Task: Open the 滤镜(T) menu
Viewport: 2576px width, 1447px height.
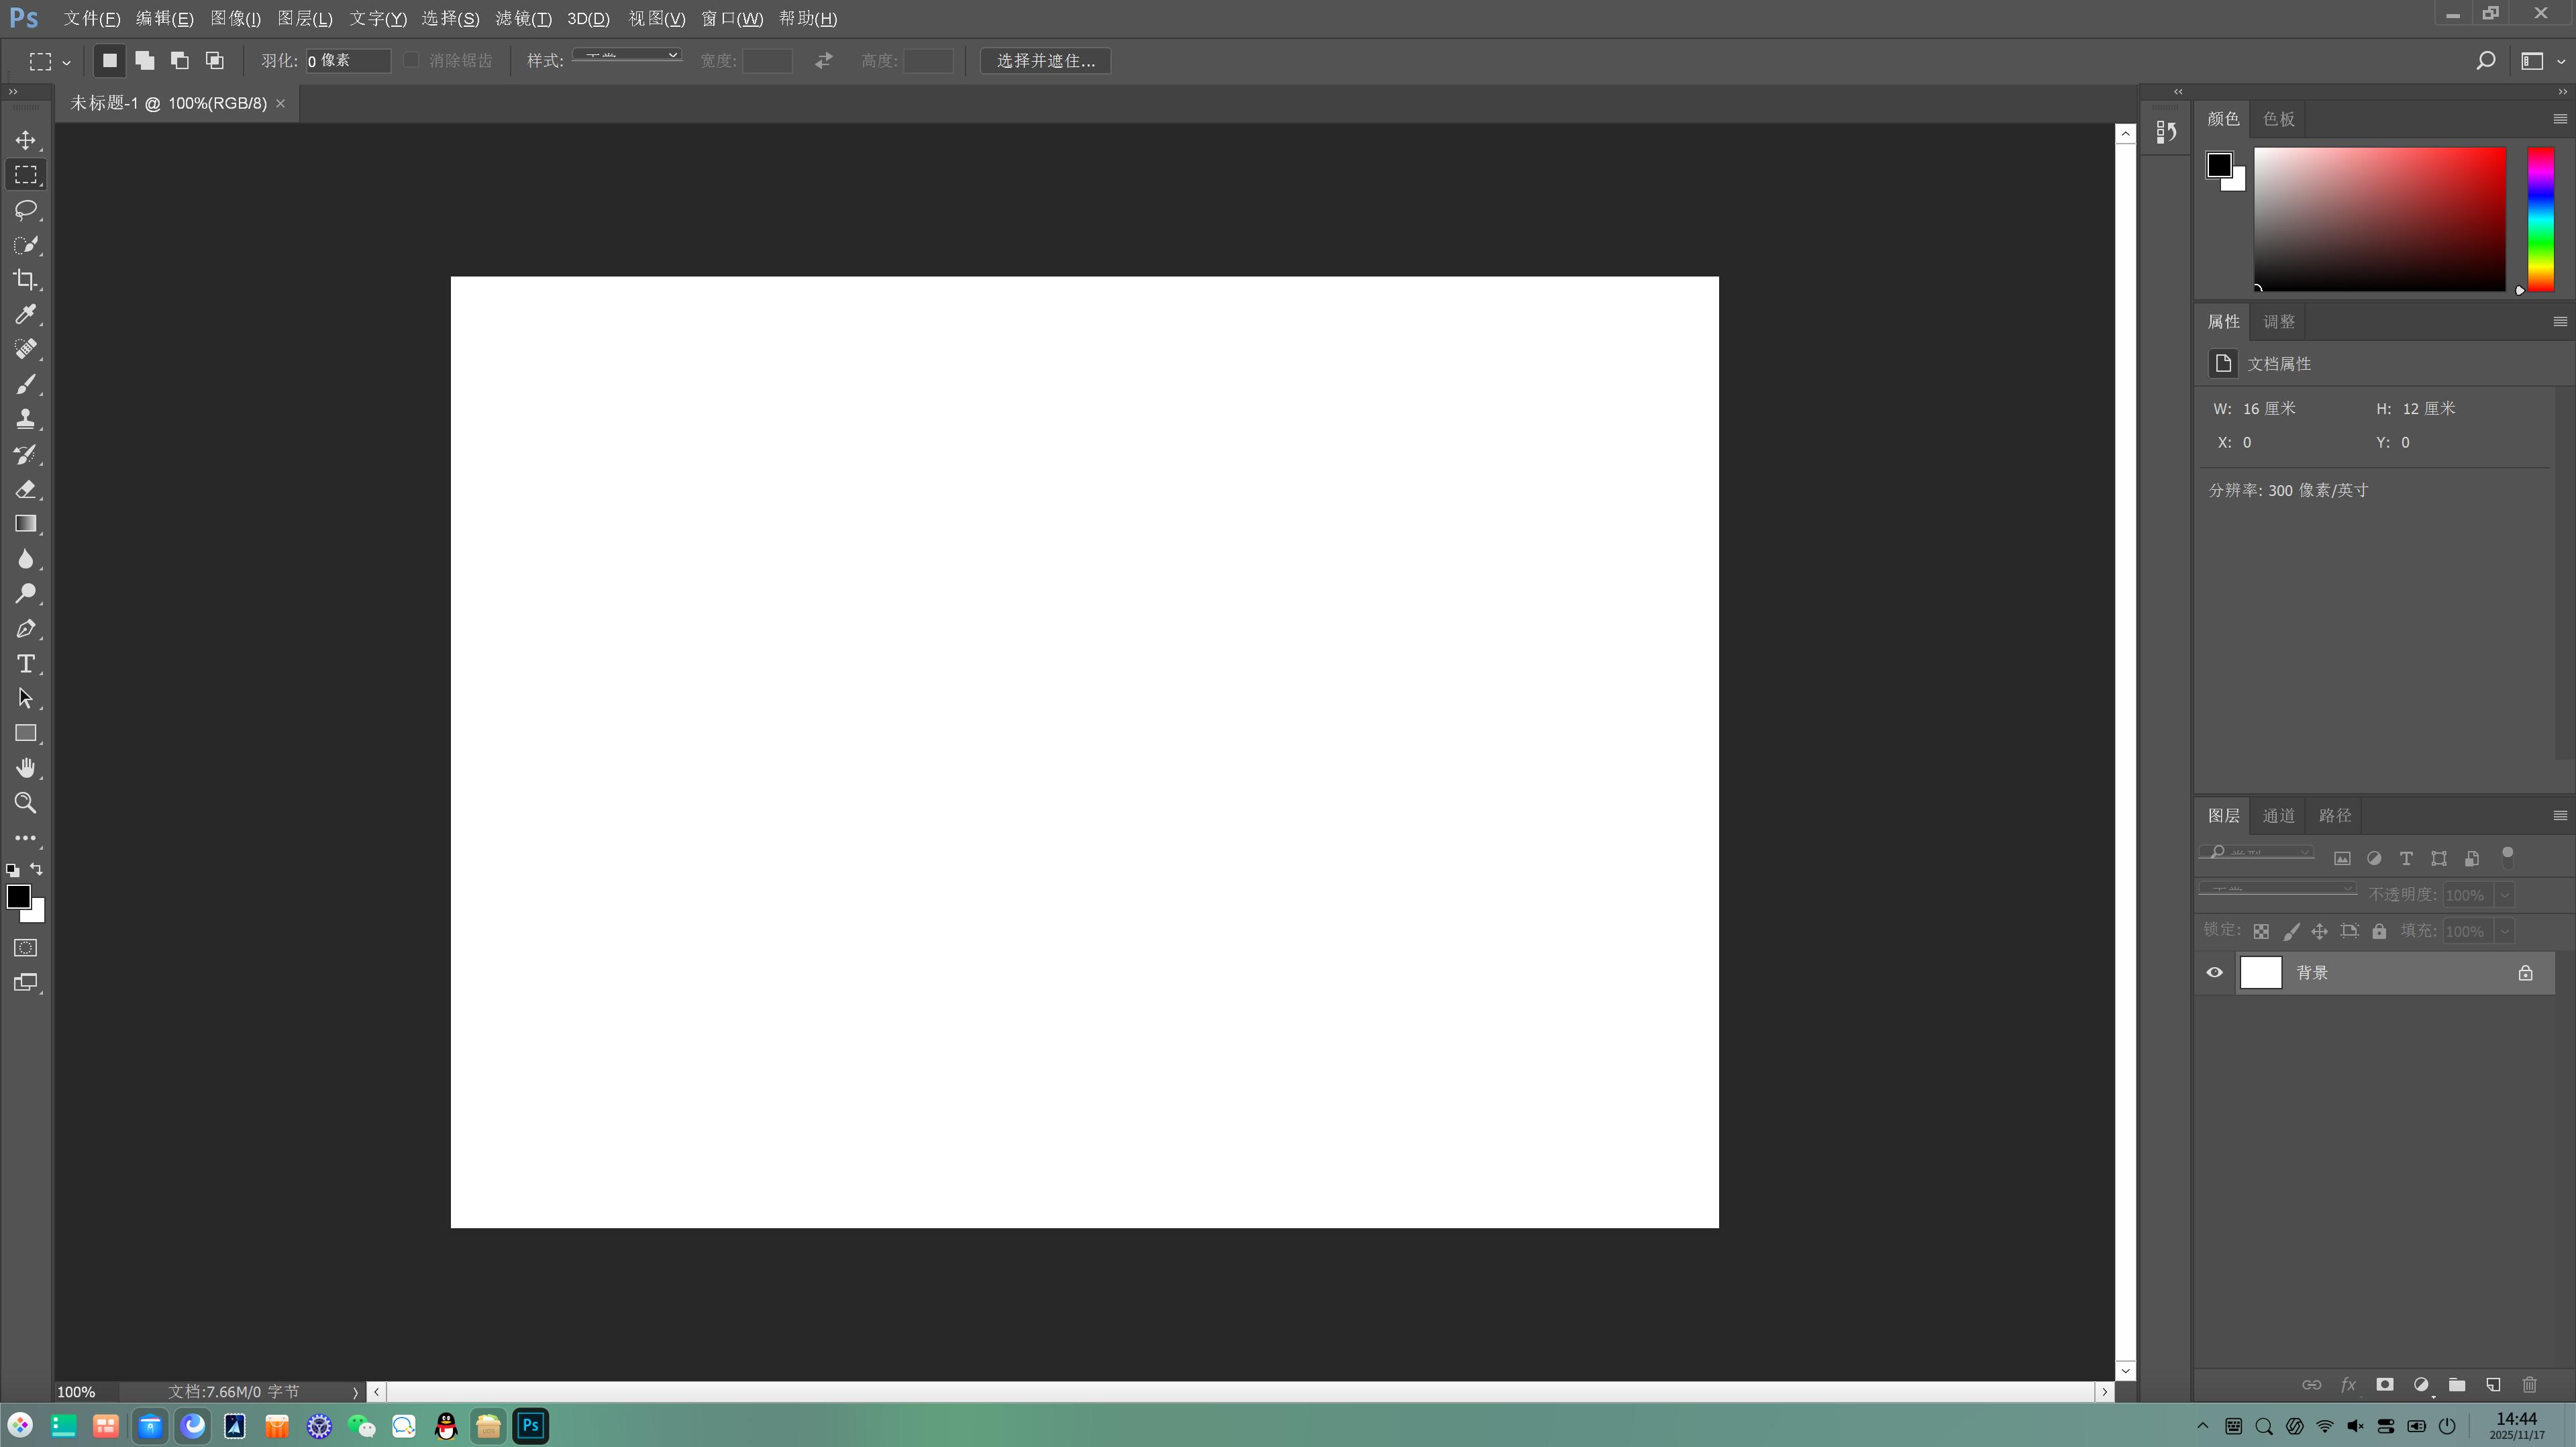Action: 523,19
